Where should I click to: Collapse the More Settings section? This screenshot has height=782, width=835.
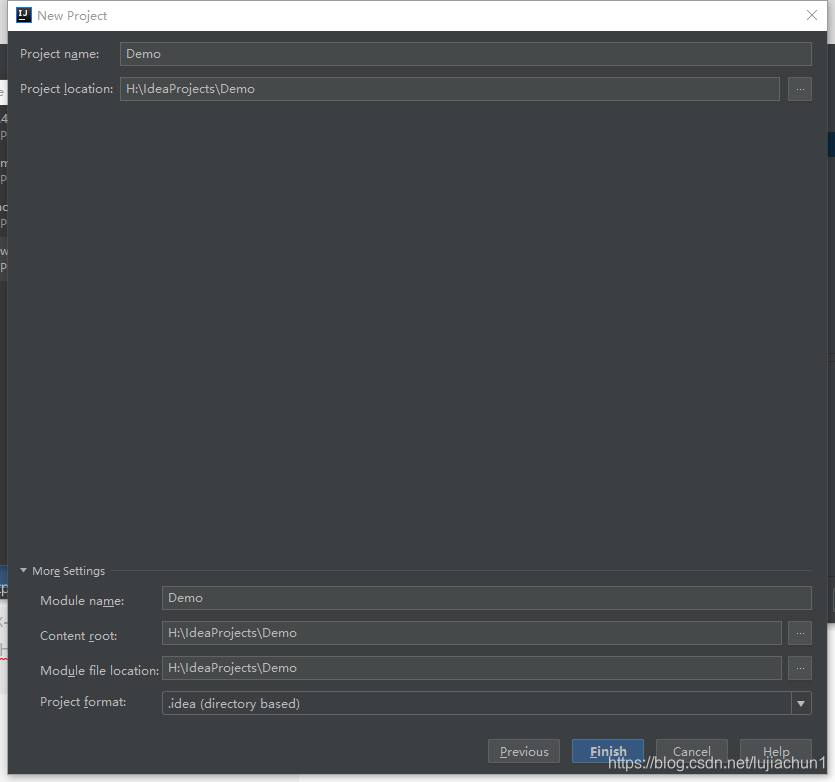tap(23, 571)
